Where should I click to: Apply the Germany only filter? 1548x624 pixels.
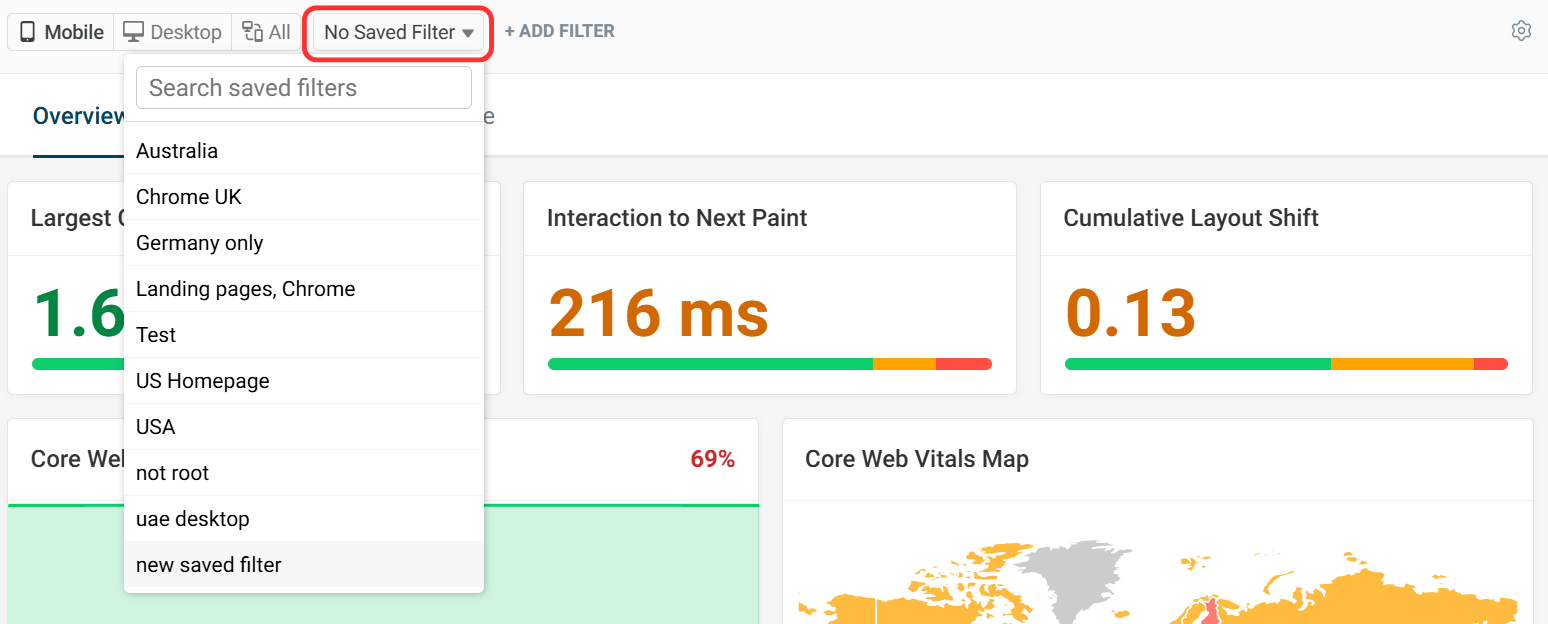200,243
